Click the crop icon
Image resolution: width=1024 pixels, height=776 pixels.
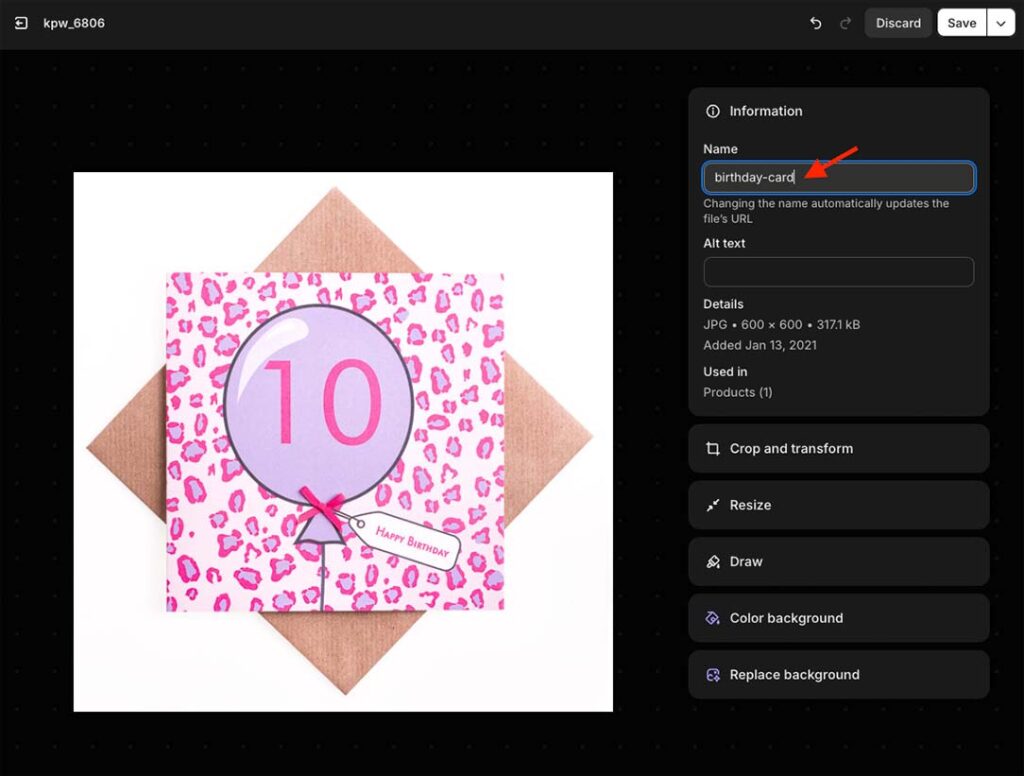click(x=712, y=449)
